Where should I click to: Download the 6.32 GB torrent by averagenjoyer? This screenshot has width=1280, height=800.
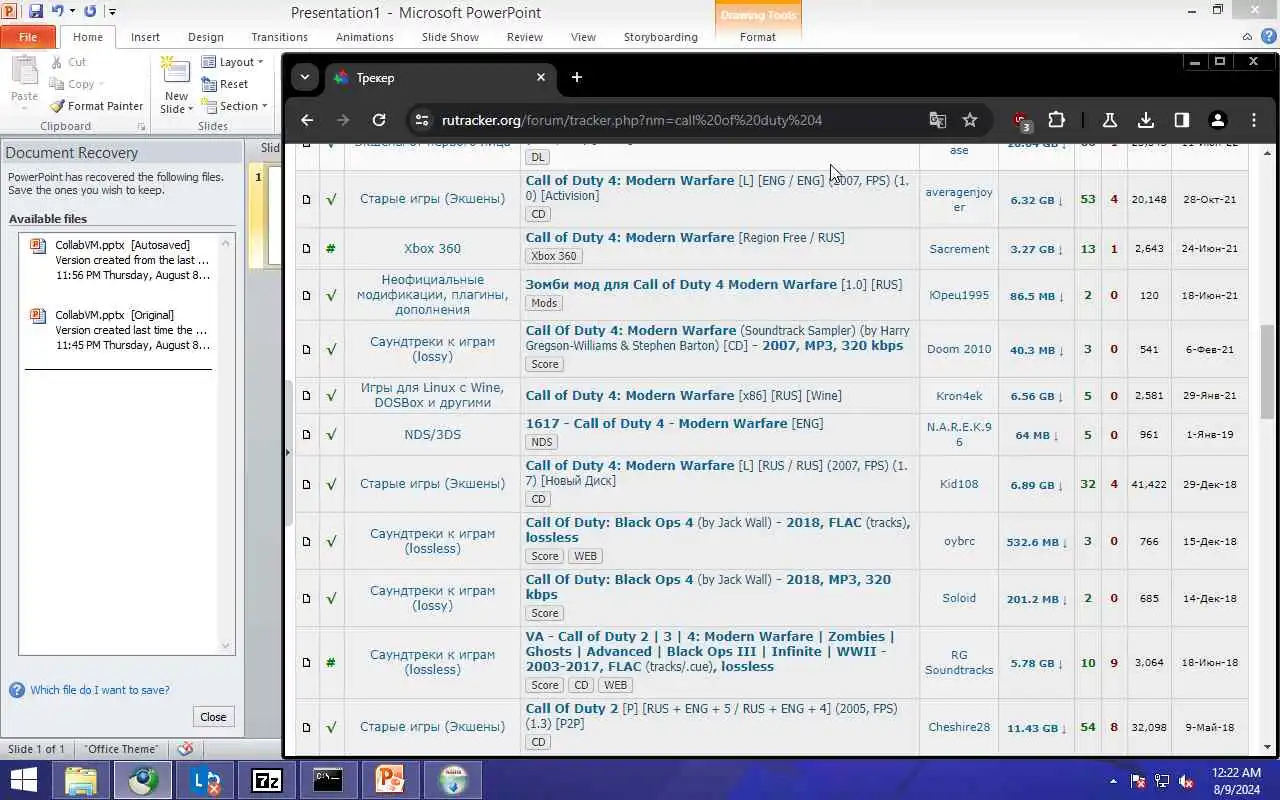click(x=1039, y=200)
